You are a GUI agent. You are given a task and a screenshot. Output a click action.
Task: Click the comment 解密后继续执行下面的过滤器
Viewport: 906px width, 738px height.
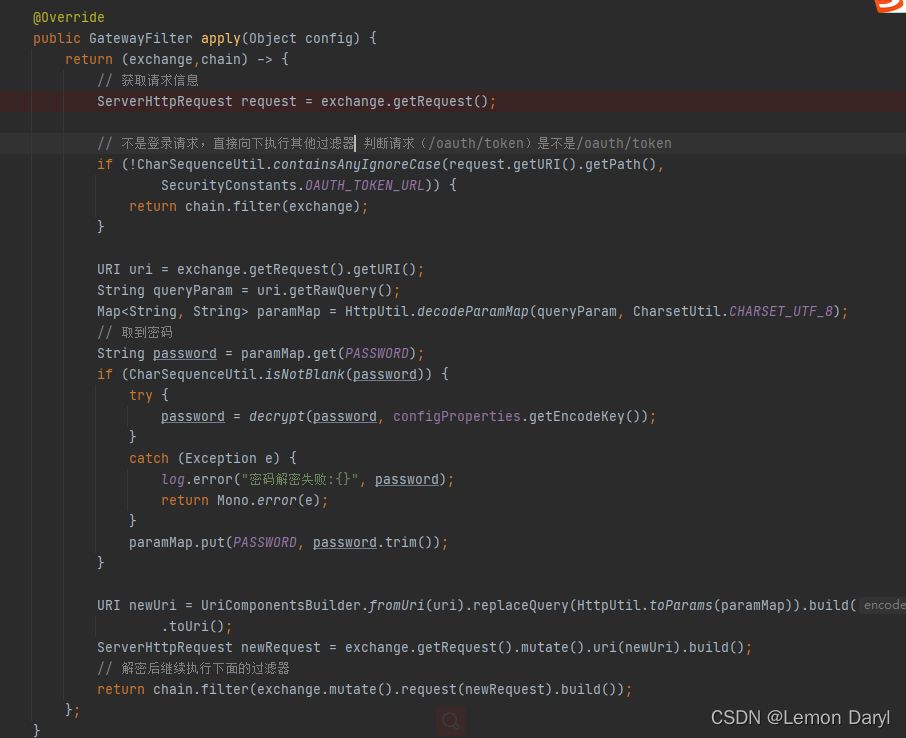coord(193,669)
